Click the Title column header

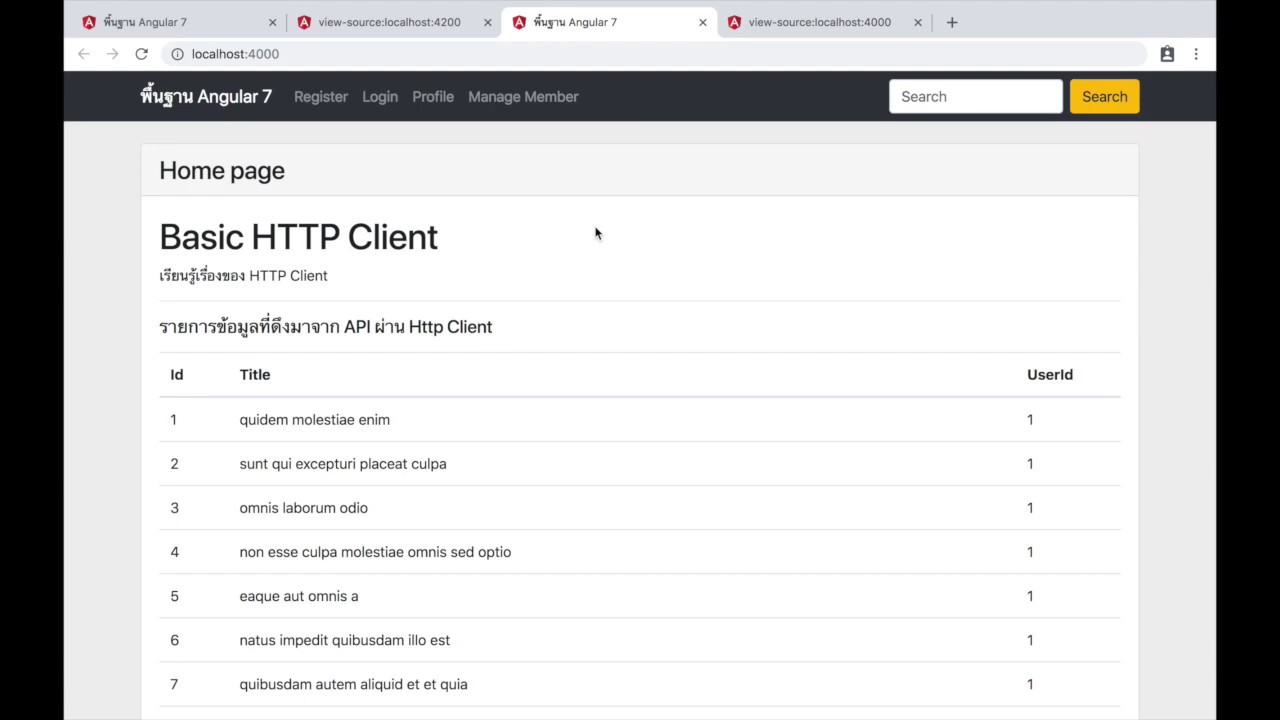click(x=255, y=375)
